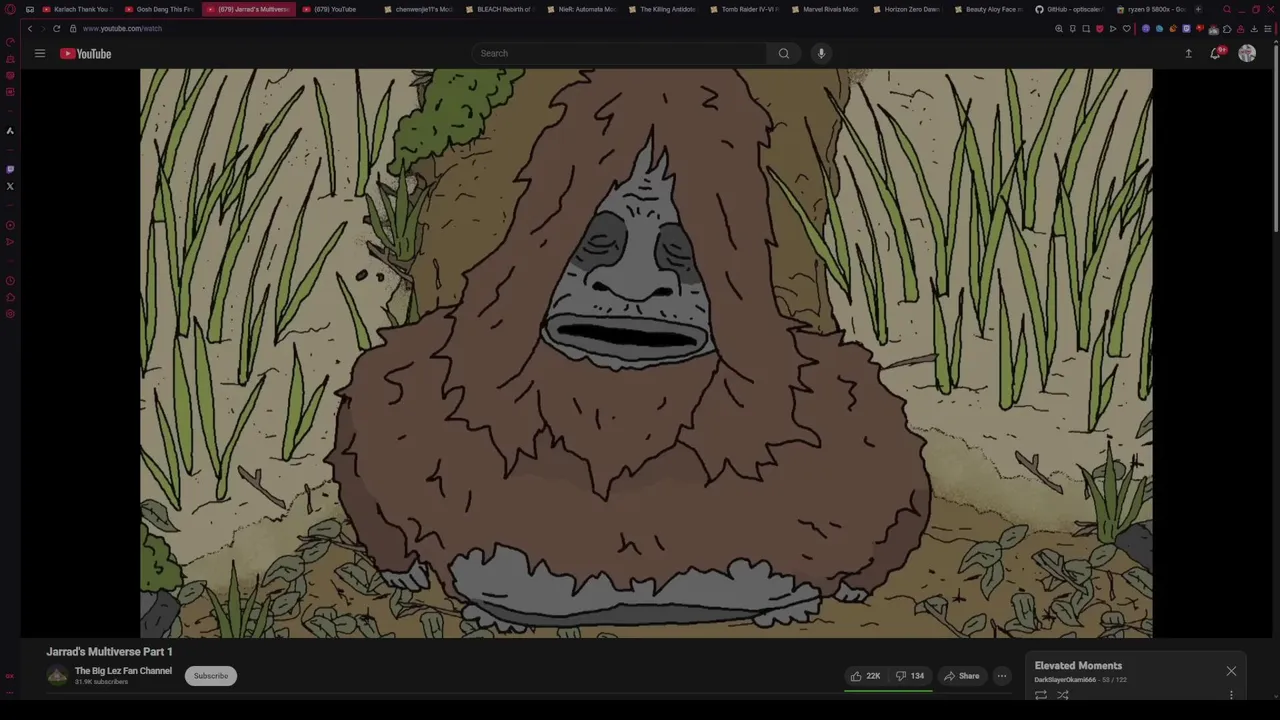Click the snapshot icon in address bar
Screen dimensions: 1280x720
point(1086,29)
